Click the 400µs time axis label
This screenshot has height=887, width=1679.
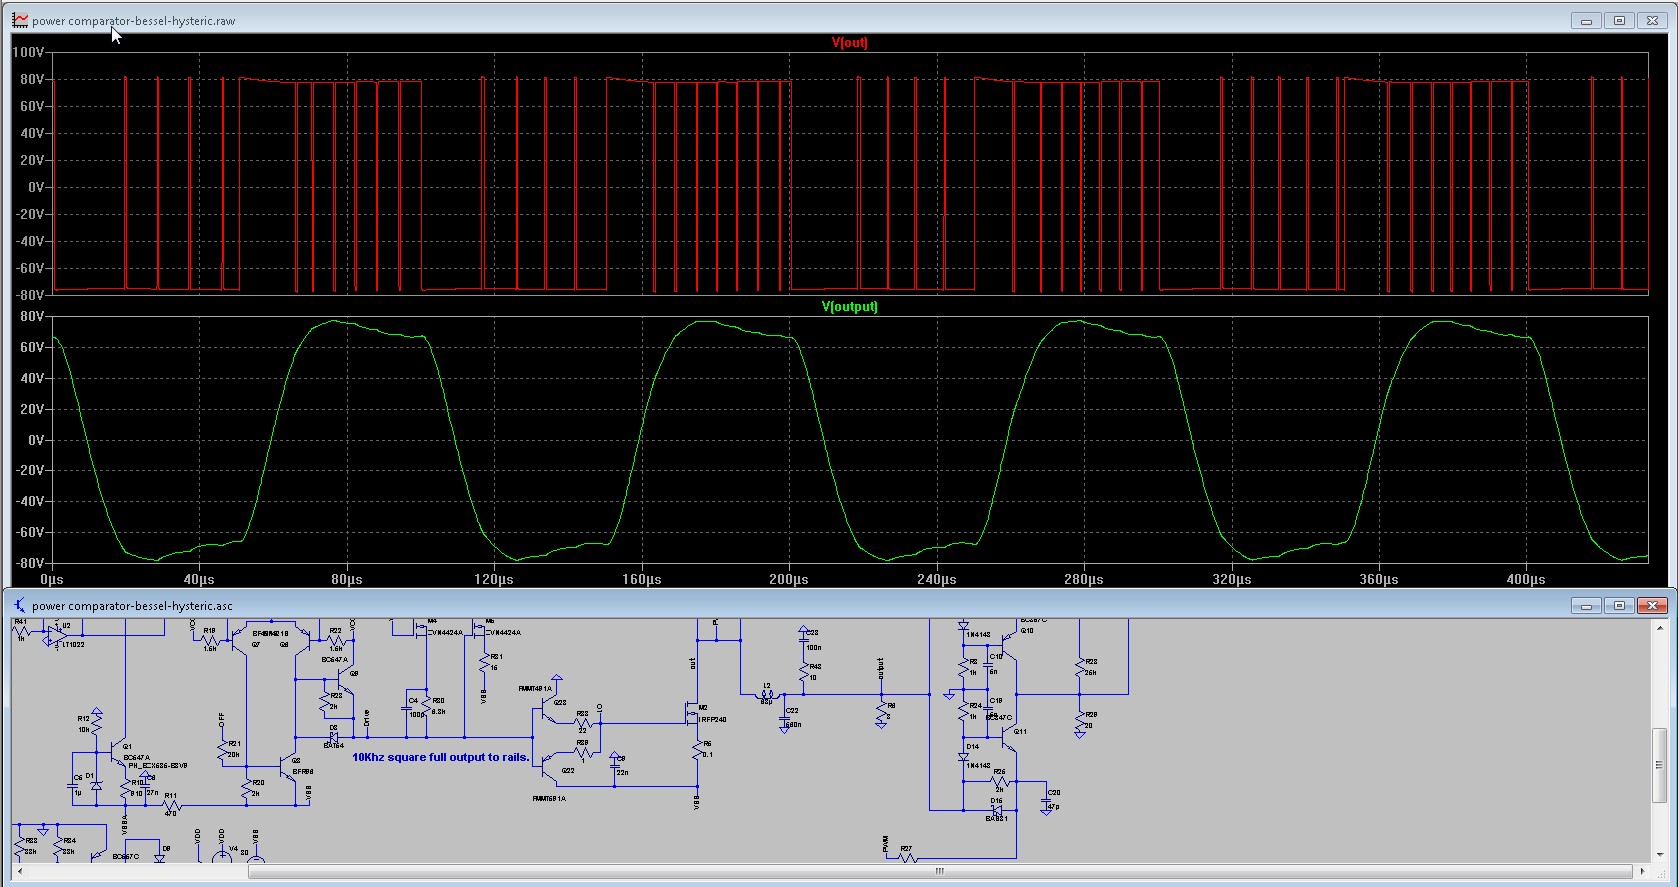tap(1526, 579)
